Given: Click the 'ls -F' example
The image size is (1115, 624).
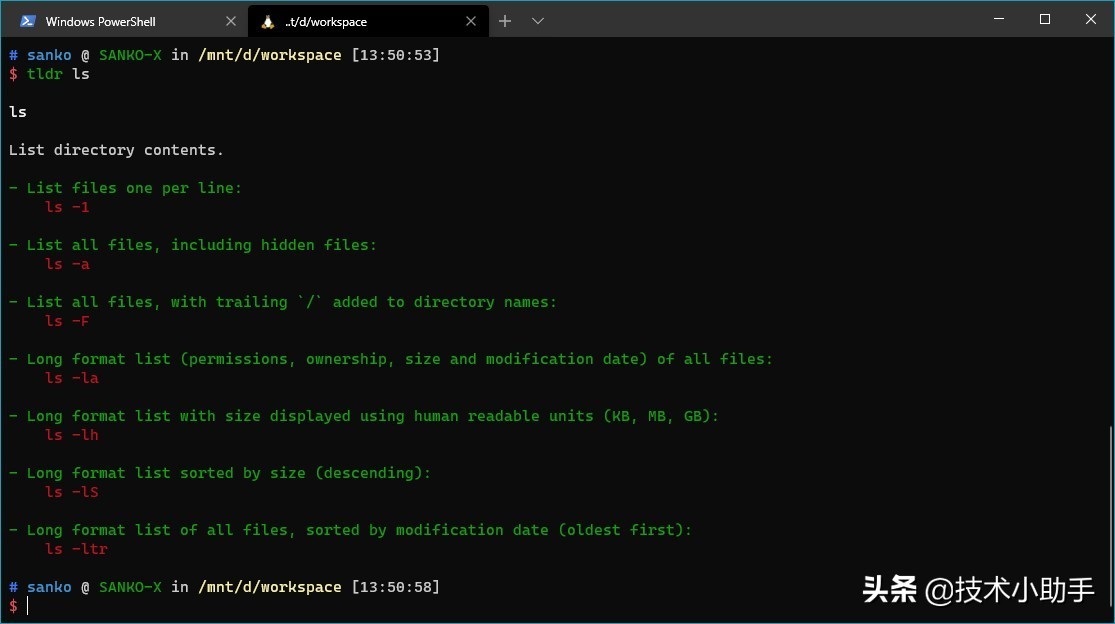Looking at the screenshot, I should [x=68, y=321].
